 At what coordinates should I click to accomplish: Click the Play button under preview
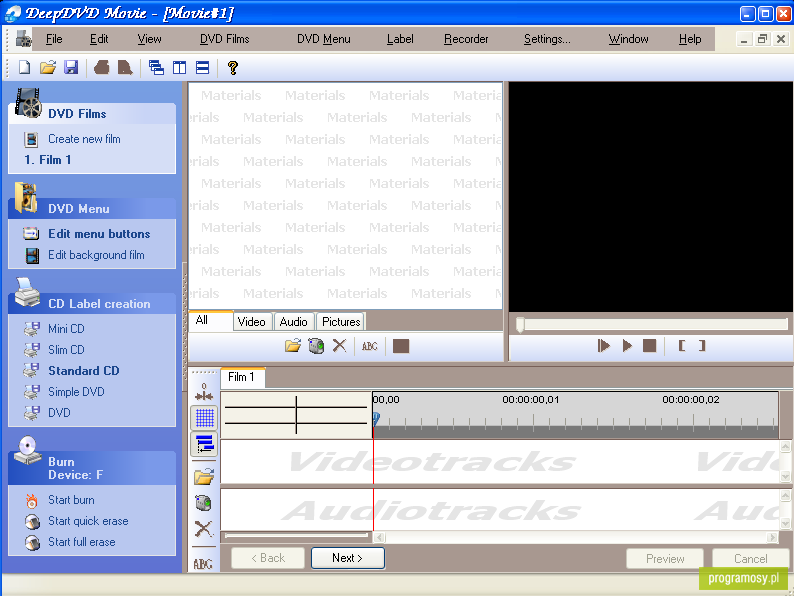click(627, 346)
